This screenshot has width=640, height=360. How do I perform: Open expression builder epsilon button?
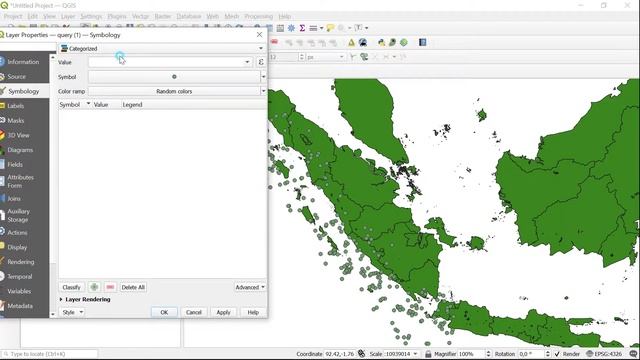[x=261, y=62]
